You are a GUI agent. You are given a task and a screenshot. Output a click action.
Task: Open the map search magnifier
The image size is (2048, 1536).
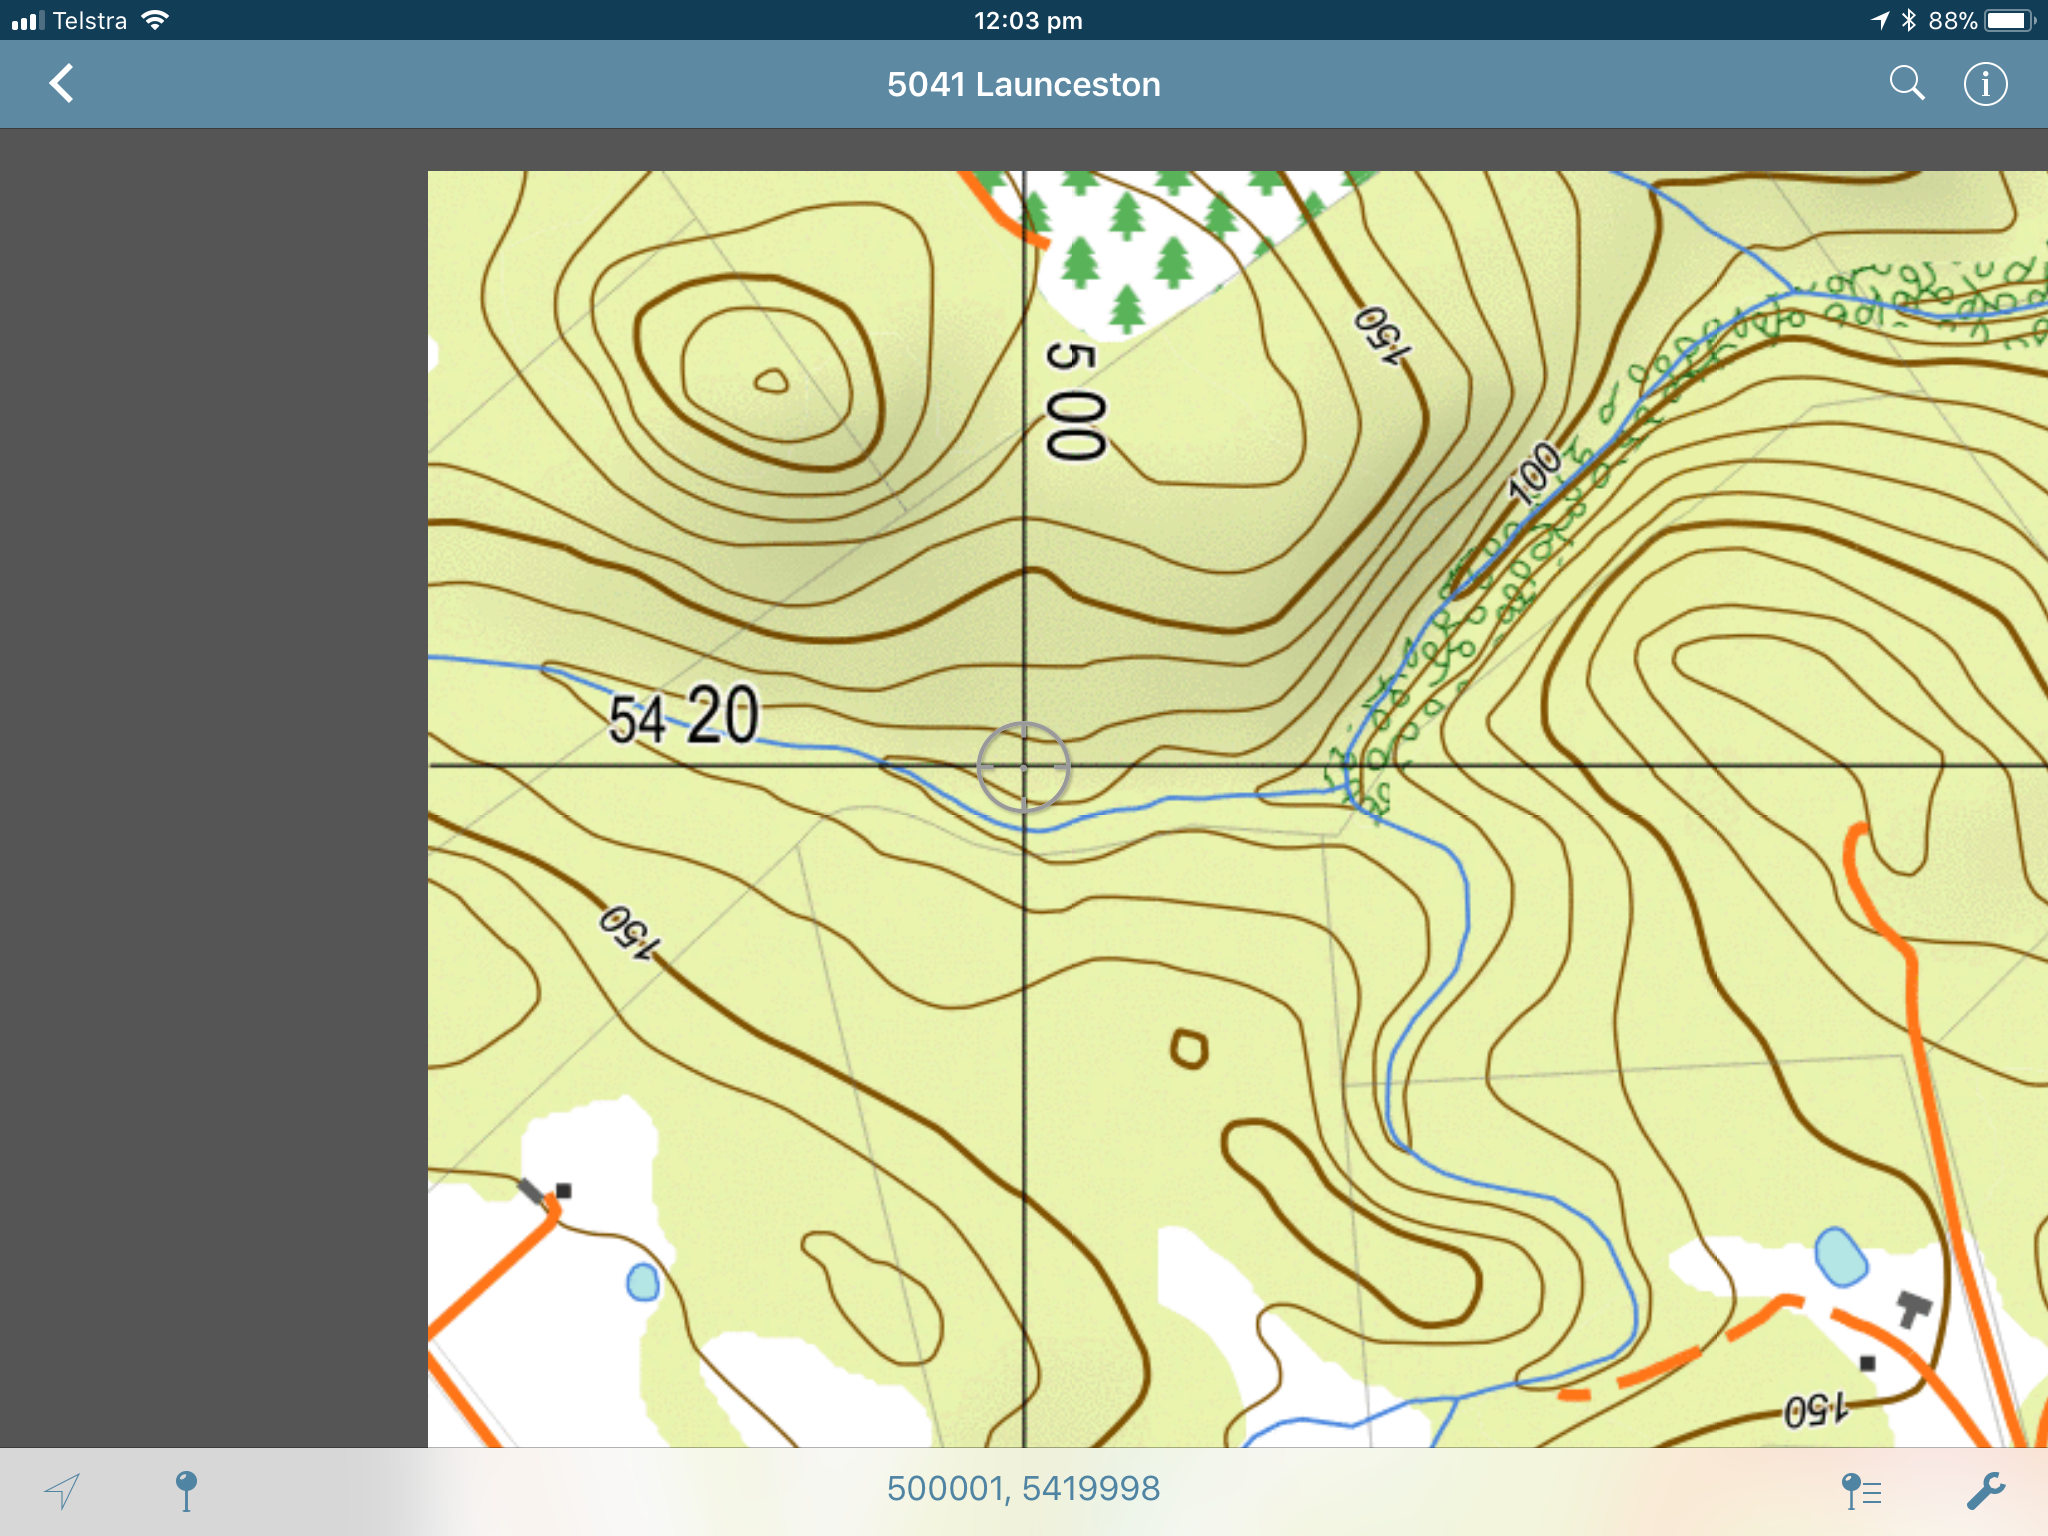tap(1907, 84)
